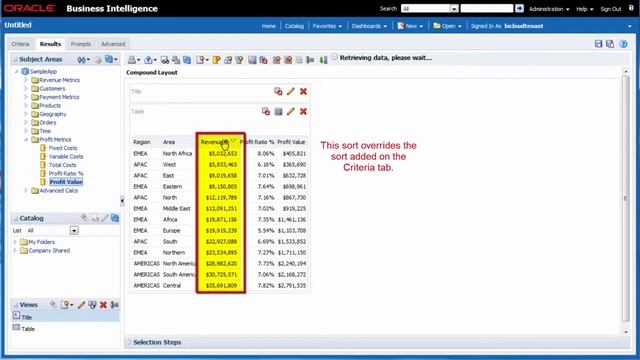Click the Profit Value column header

pos(291,142)
